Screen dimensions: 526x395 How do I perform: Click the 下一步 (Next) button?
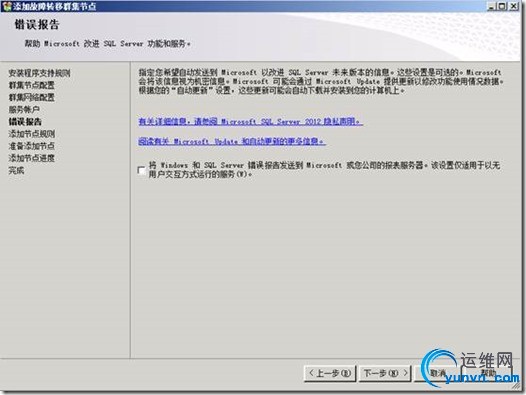[385, 374]
